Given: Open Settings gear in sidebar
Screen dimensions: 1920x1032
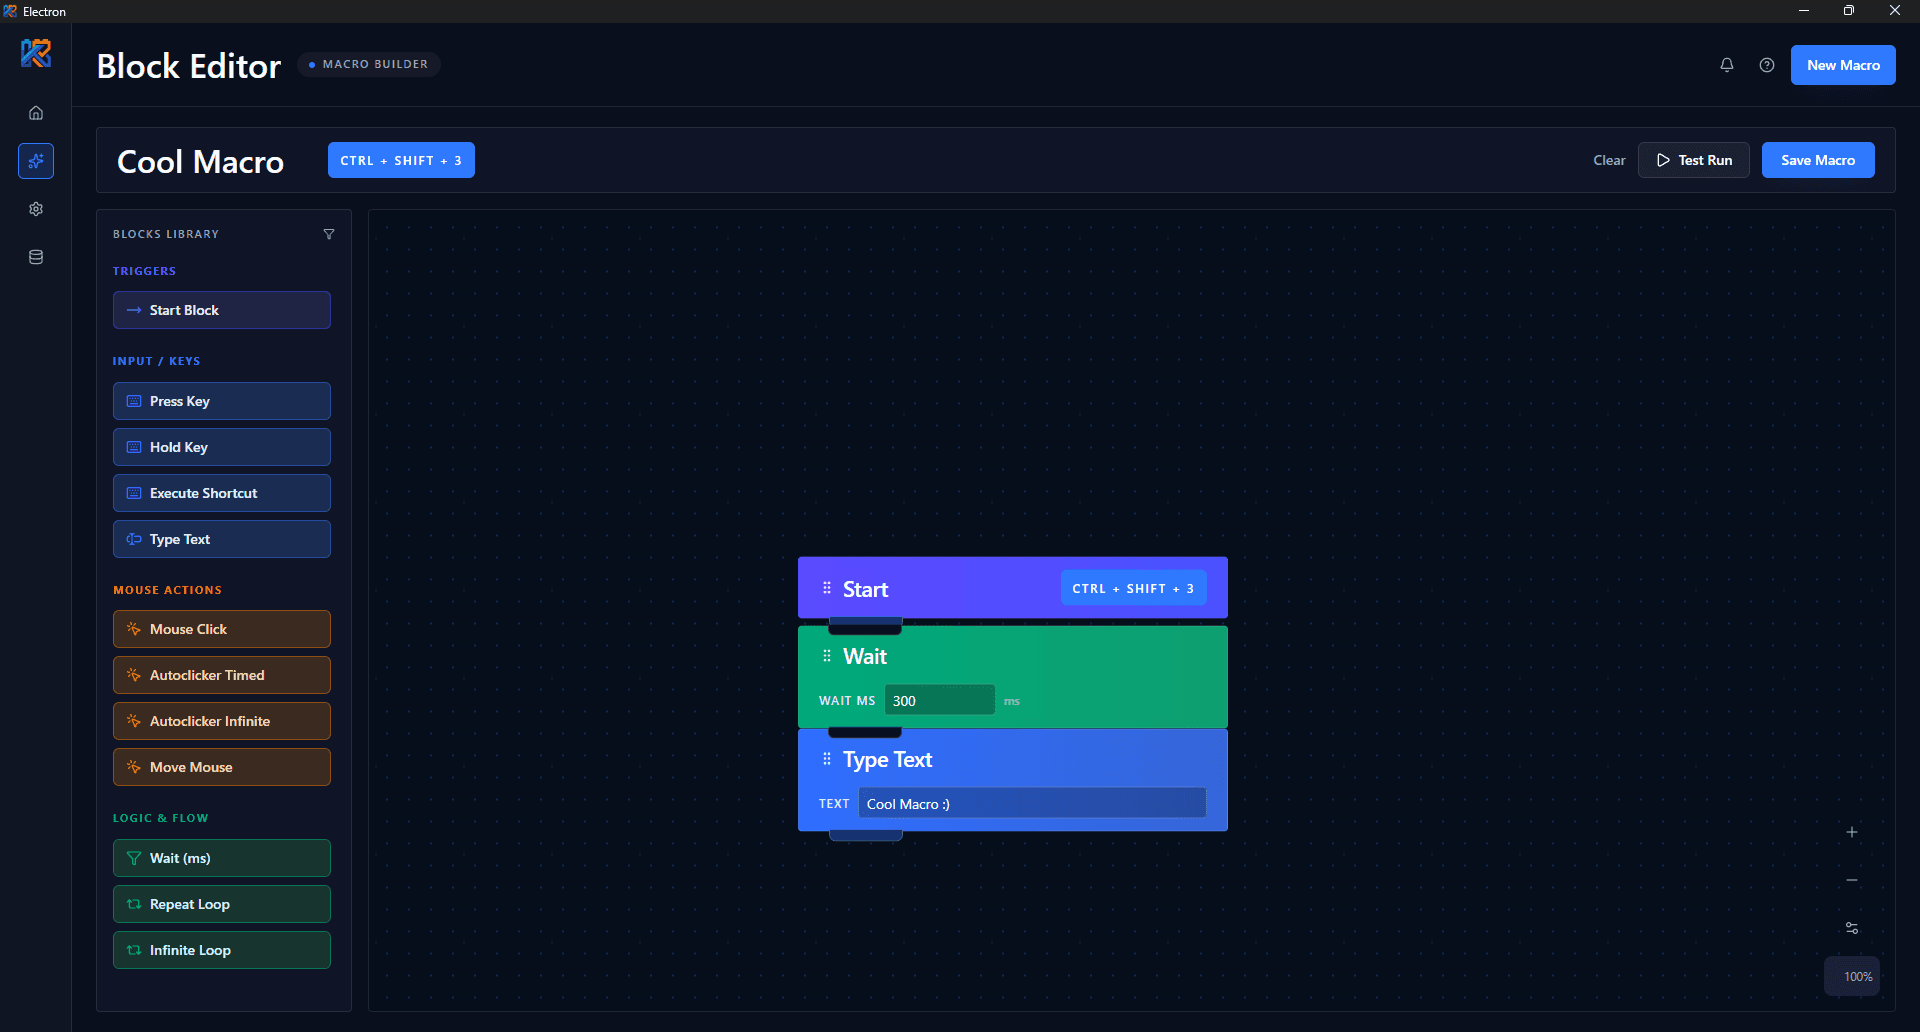Looking at the screenshot, I should pos(36,209).
